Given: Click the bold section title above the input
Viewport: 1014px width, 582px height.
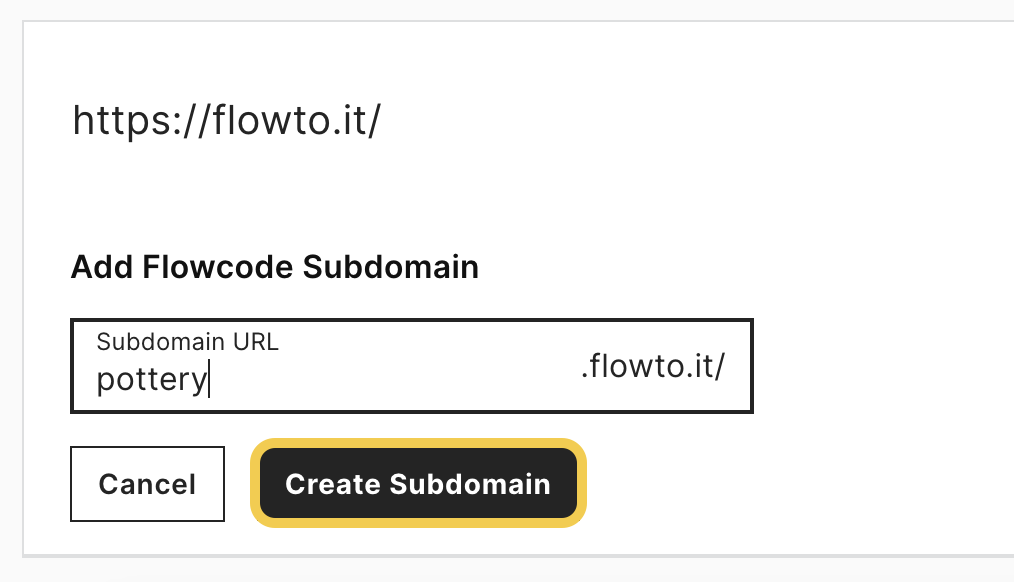Looking at the screenshot, I should coord(275,267).
